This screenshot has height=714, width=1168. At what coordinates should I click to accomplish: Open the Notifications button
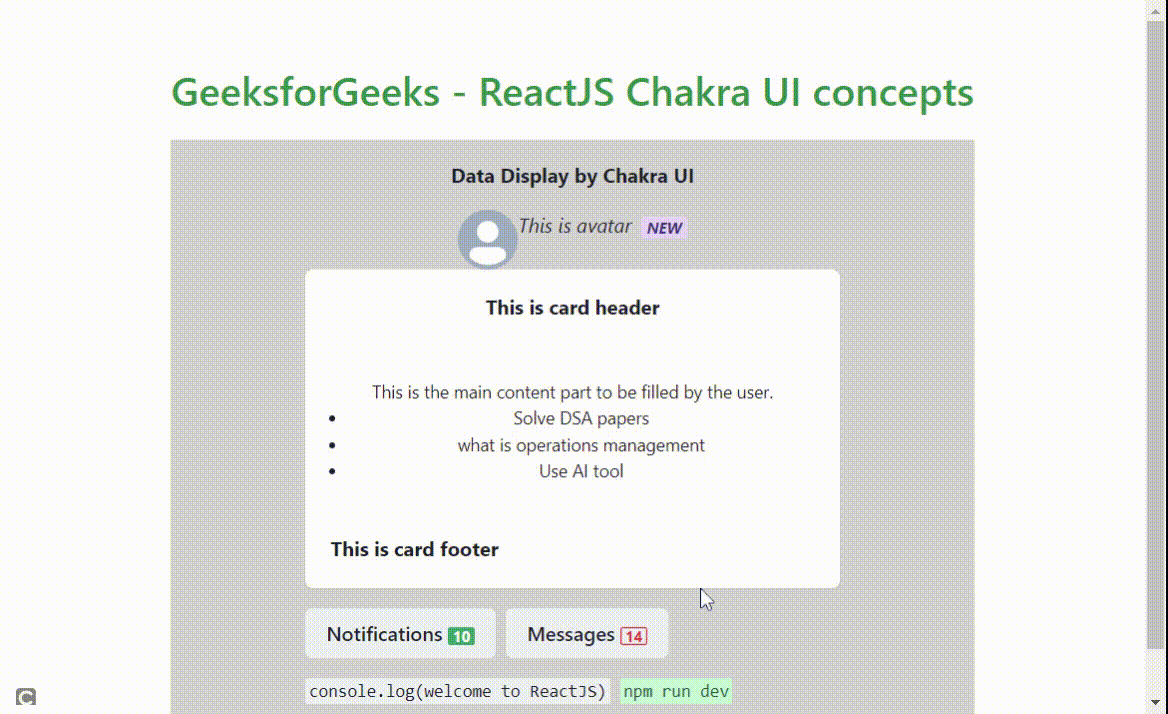(400, 634)
